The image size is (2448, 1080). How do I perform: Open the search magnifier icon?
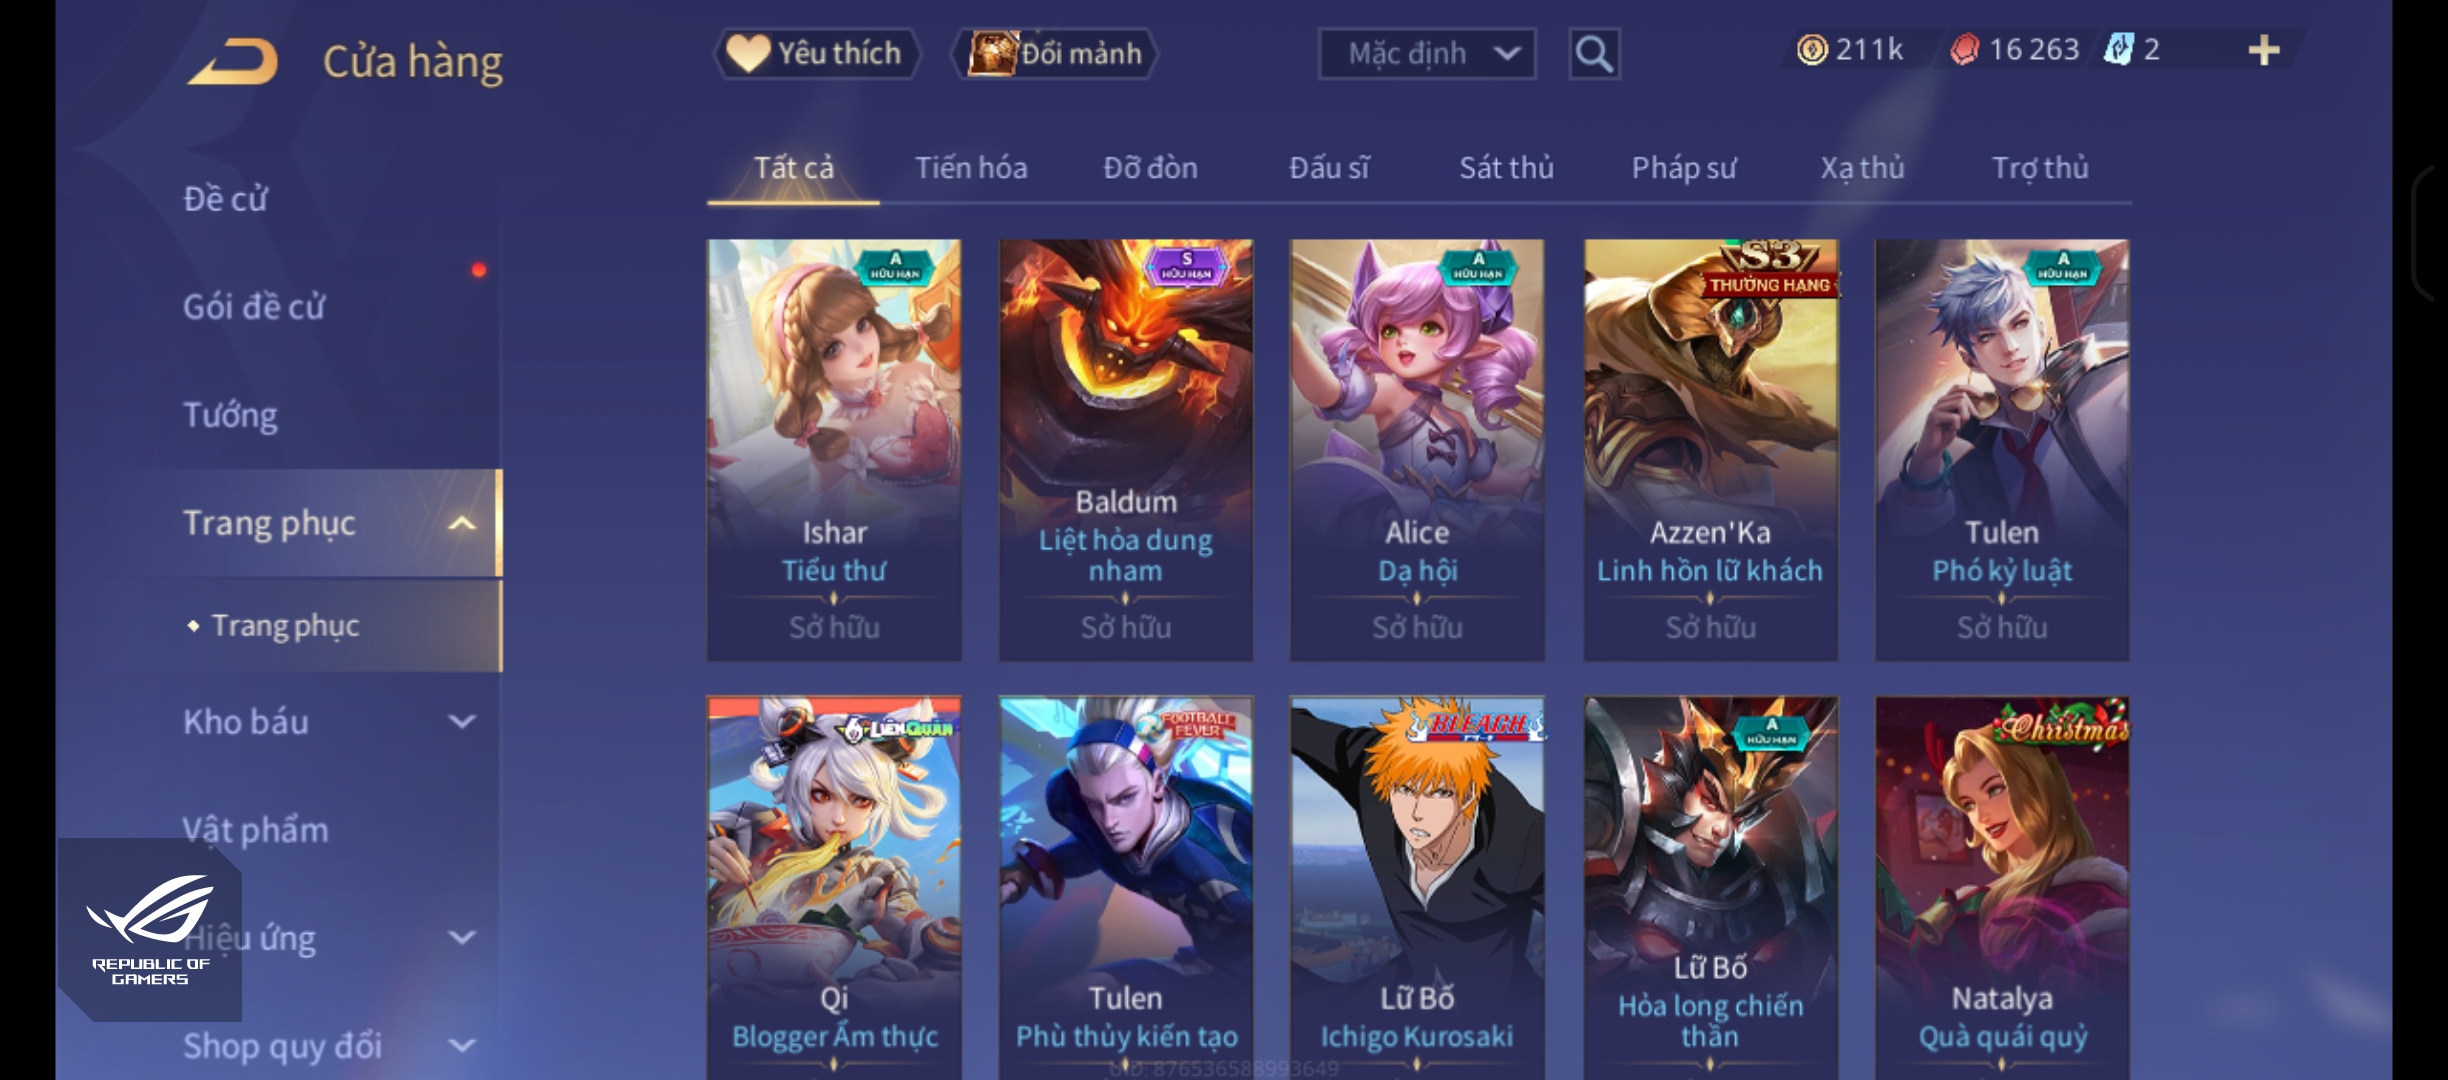point(1594,54)
